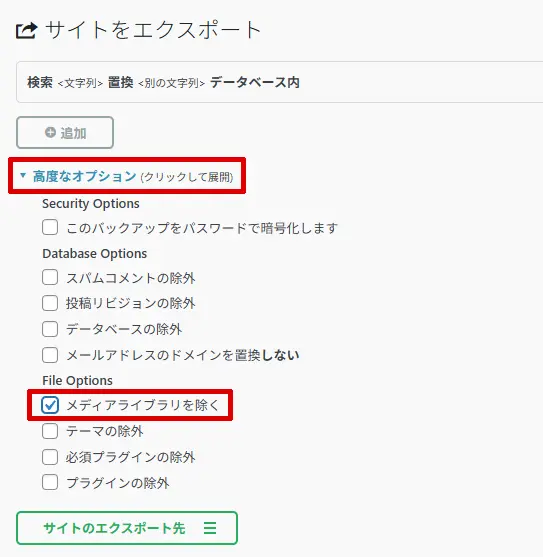Click the 高度なオプション link text

(x=85, y=176)
